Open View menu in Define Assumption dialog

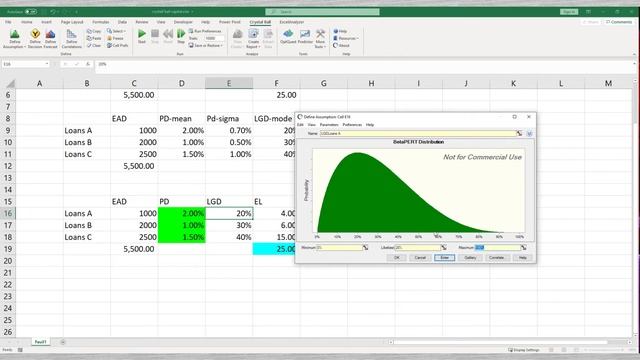tap(311, 125)
